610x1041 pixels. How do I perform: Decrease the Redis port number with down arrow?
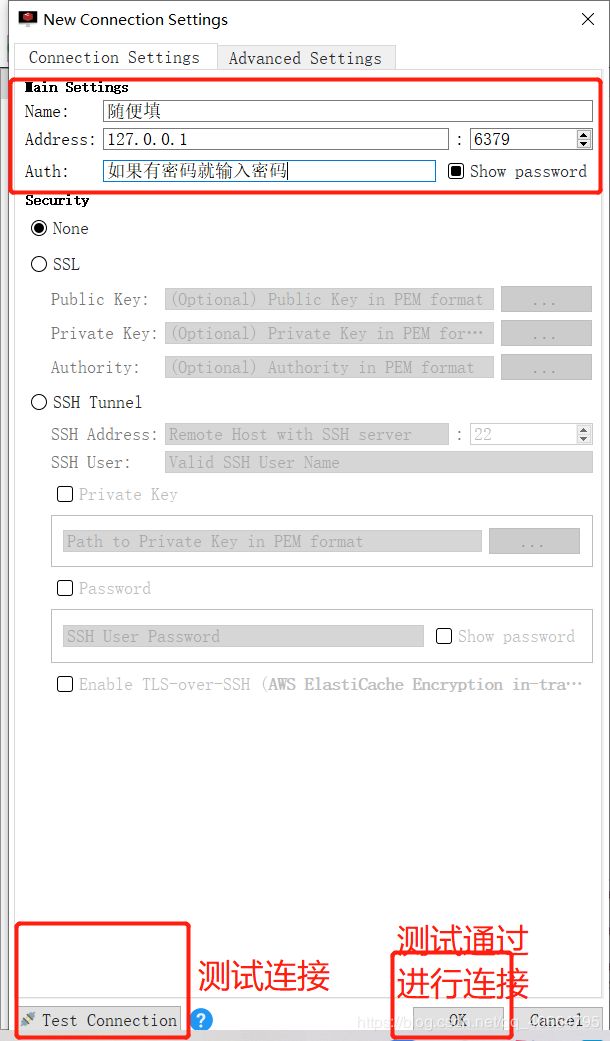pos(583,143)
